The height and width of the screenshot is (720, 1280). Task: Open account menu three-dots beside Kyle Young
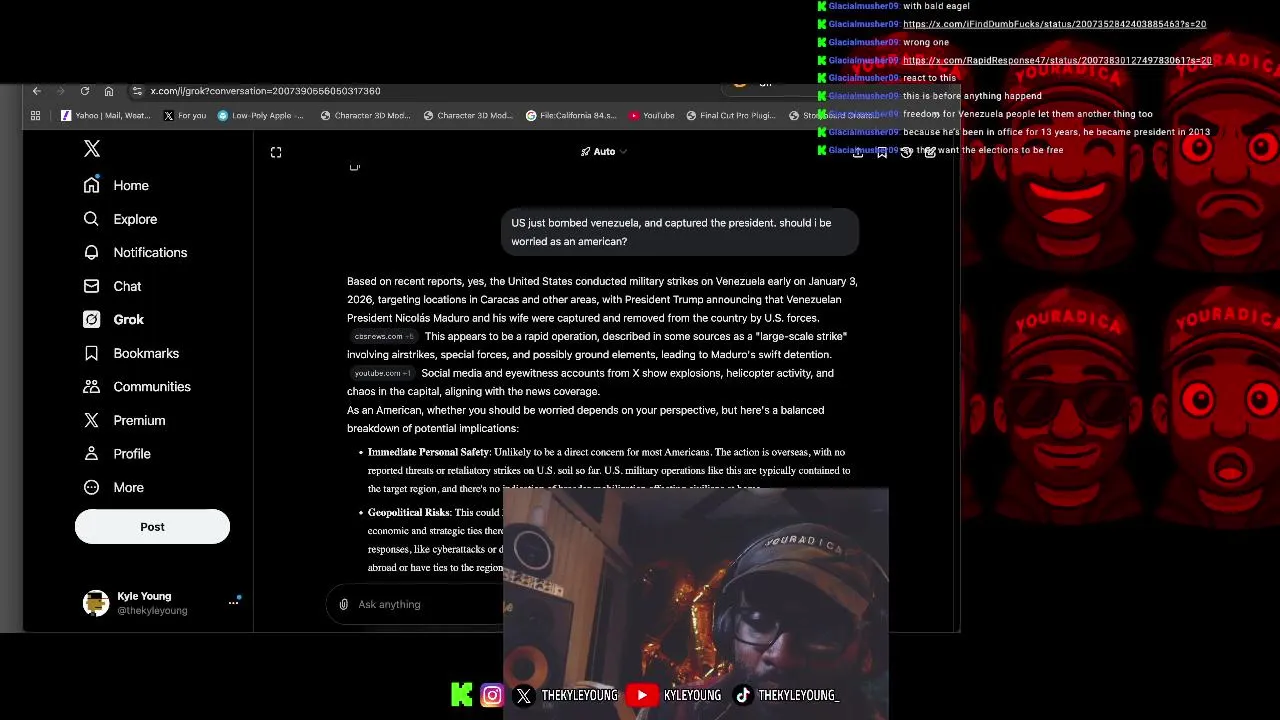[233, 603]
